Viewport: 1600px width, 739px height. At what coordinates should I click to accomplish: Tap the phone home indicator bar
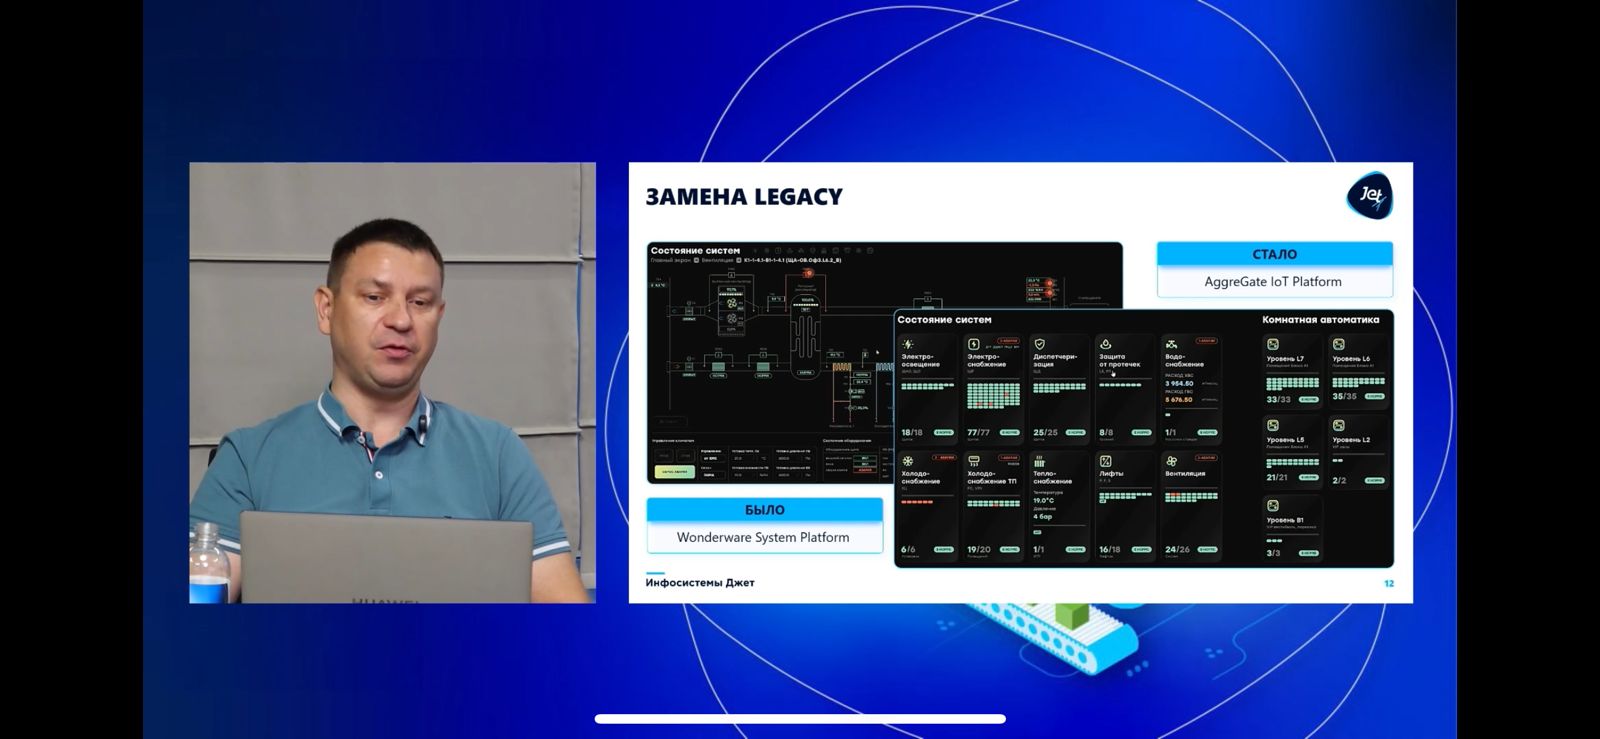pos(800,718)
